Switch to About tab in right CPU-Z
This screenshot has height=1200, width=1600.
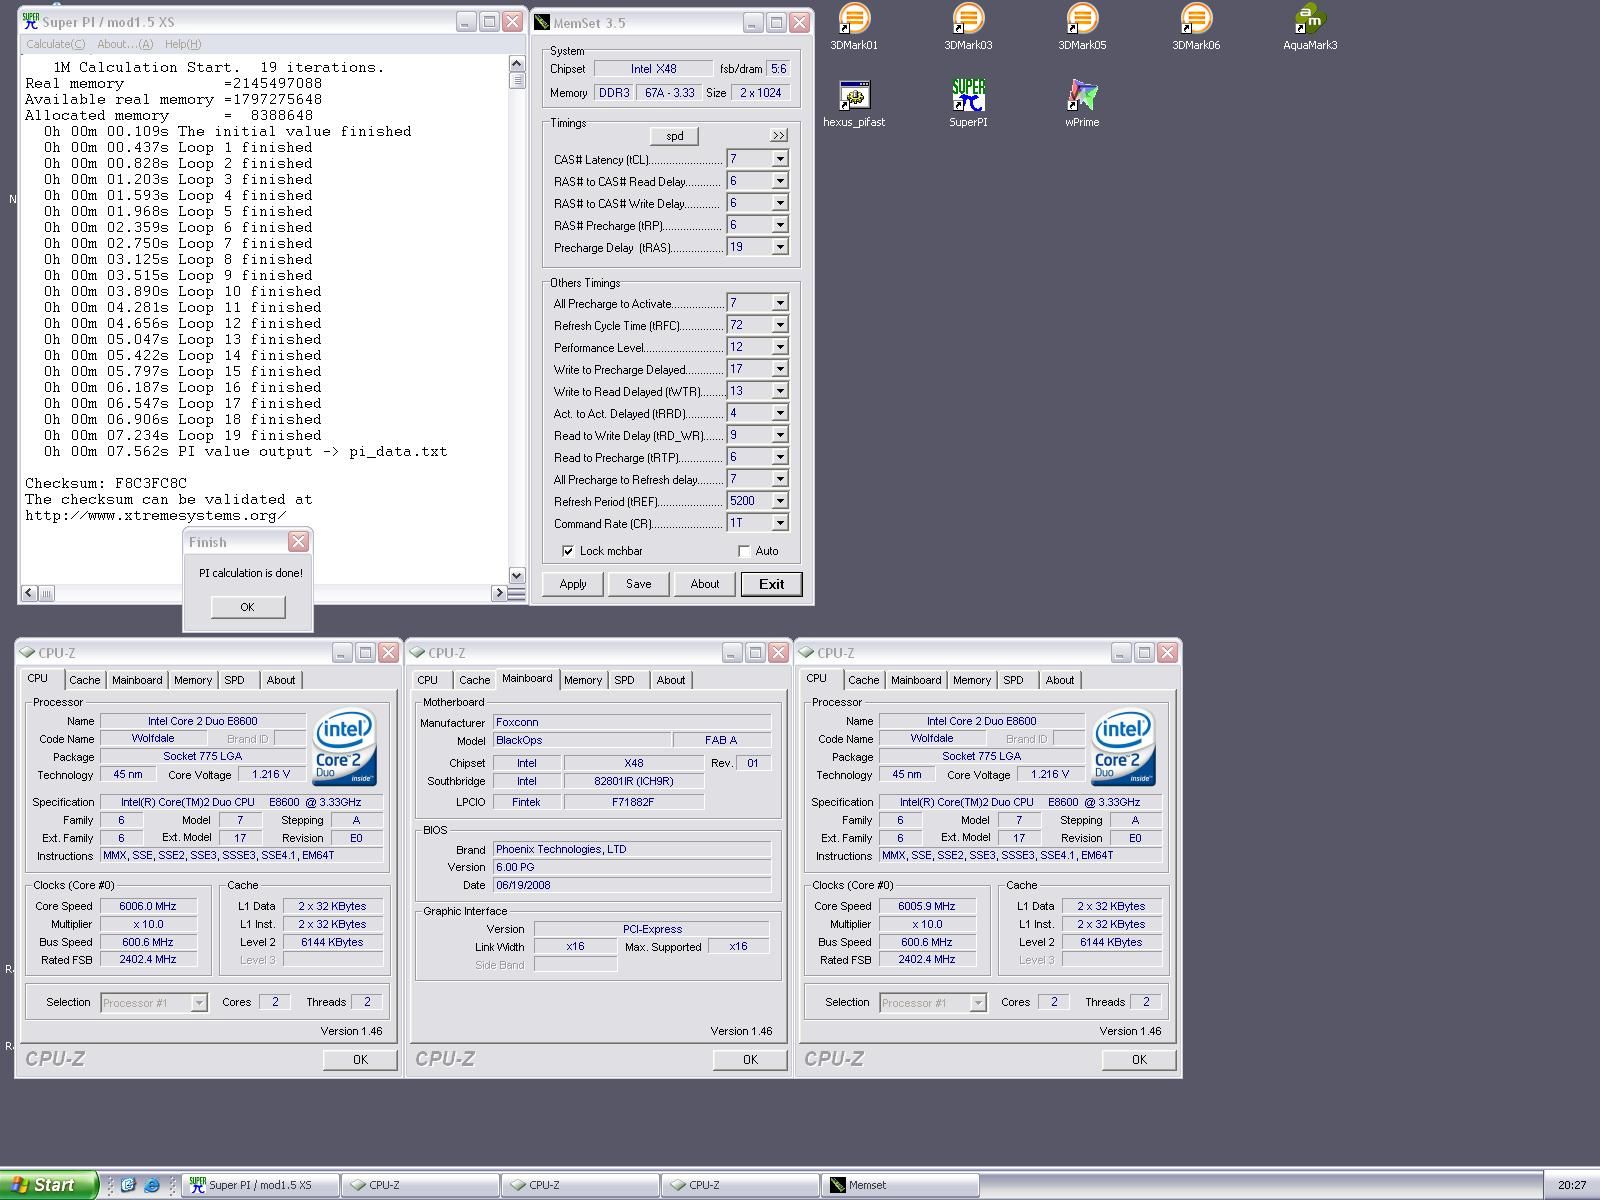(1060, 680)
